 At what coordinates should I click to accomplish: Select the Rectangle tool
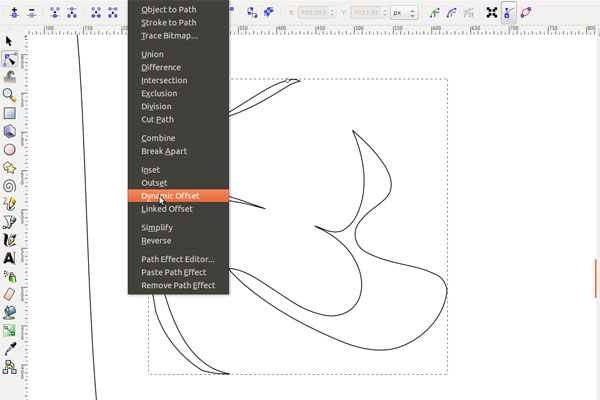10,113
